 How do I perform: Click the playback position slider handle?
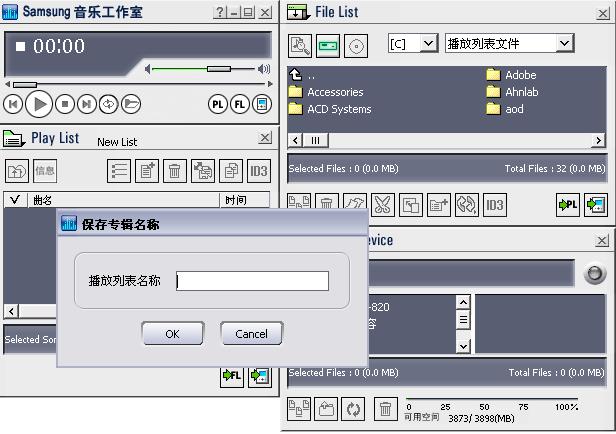pyautogui.click(x=25, y=84)
